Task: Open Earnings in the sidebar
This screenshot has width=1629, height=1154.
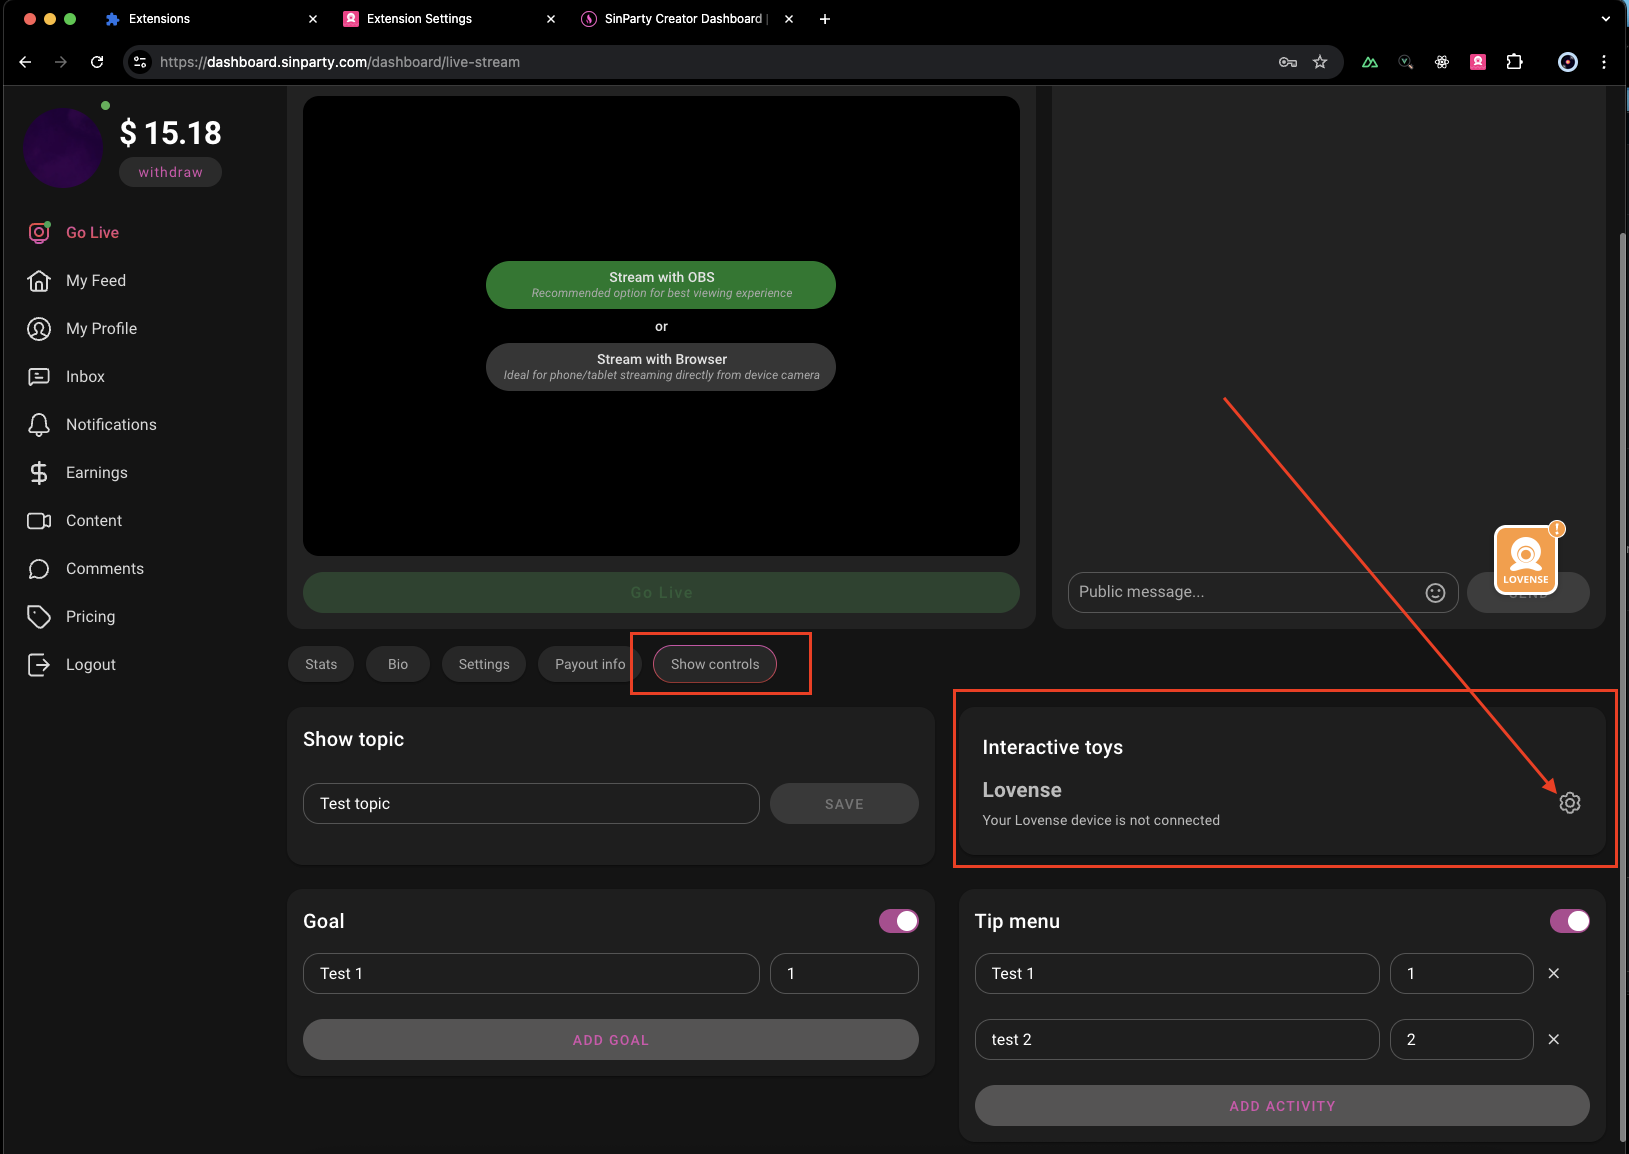Action: pyautogui.click(x=96, y=473)
